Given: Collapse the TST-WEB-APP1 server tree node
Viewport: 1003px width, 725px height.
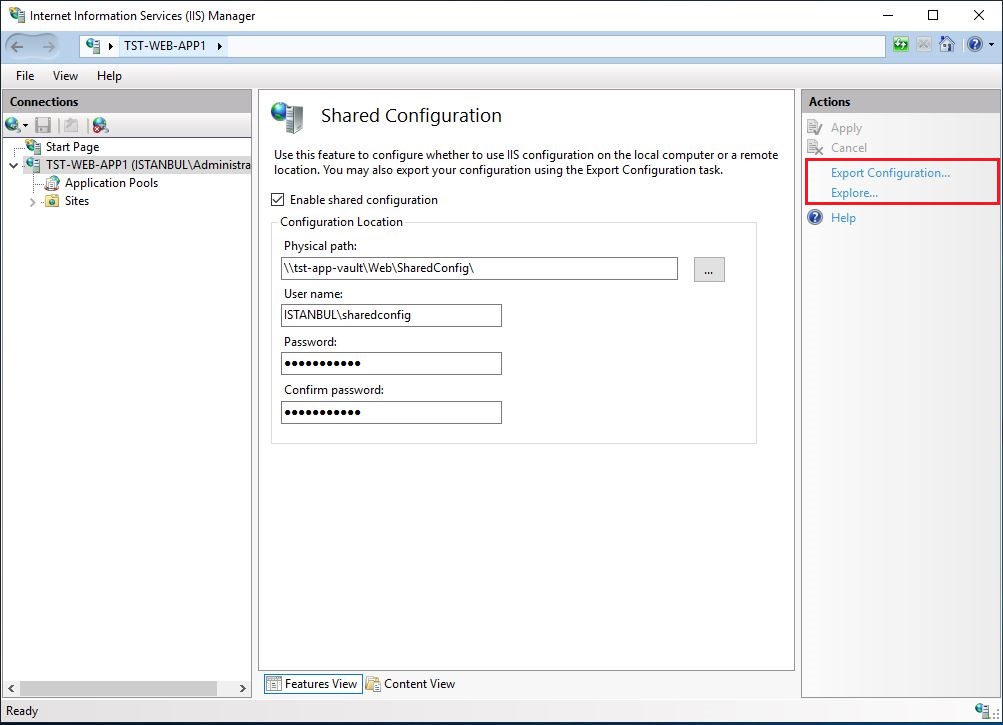Looking at the screenshot, I should pos(13,165).
